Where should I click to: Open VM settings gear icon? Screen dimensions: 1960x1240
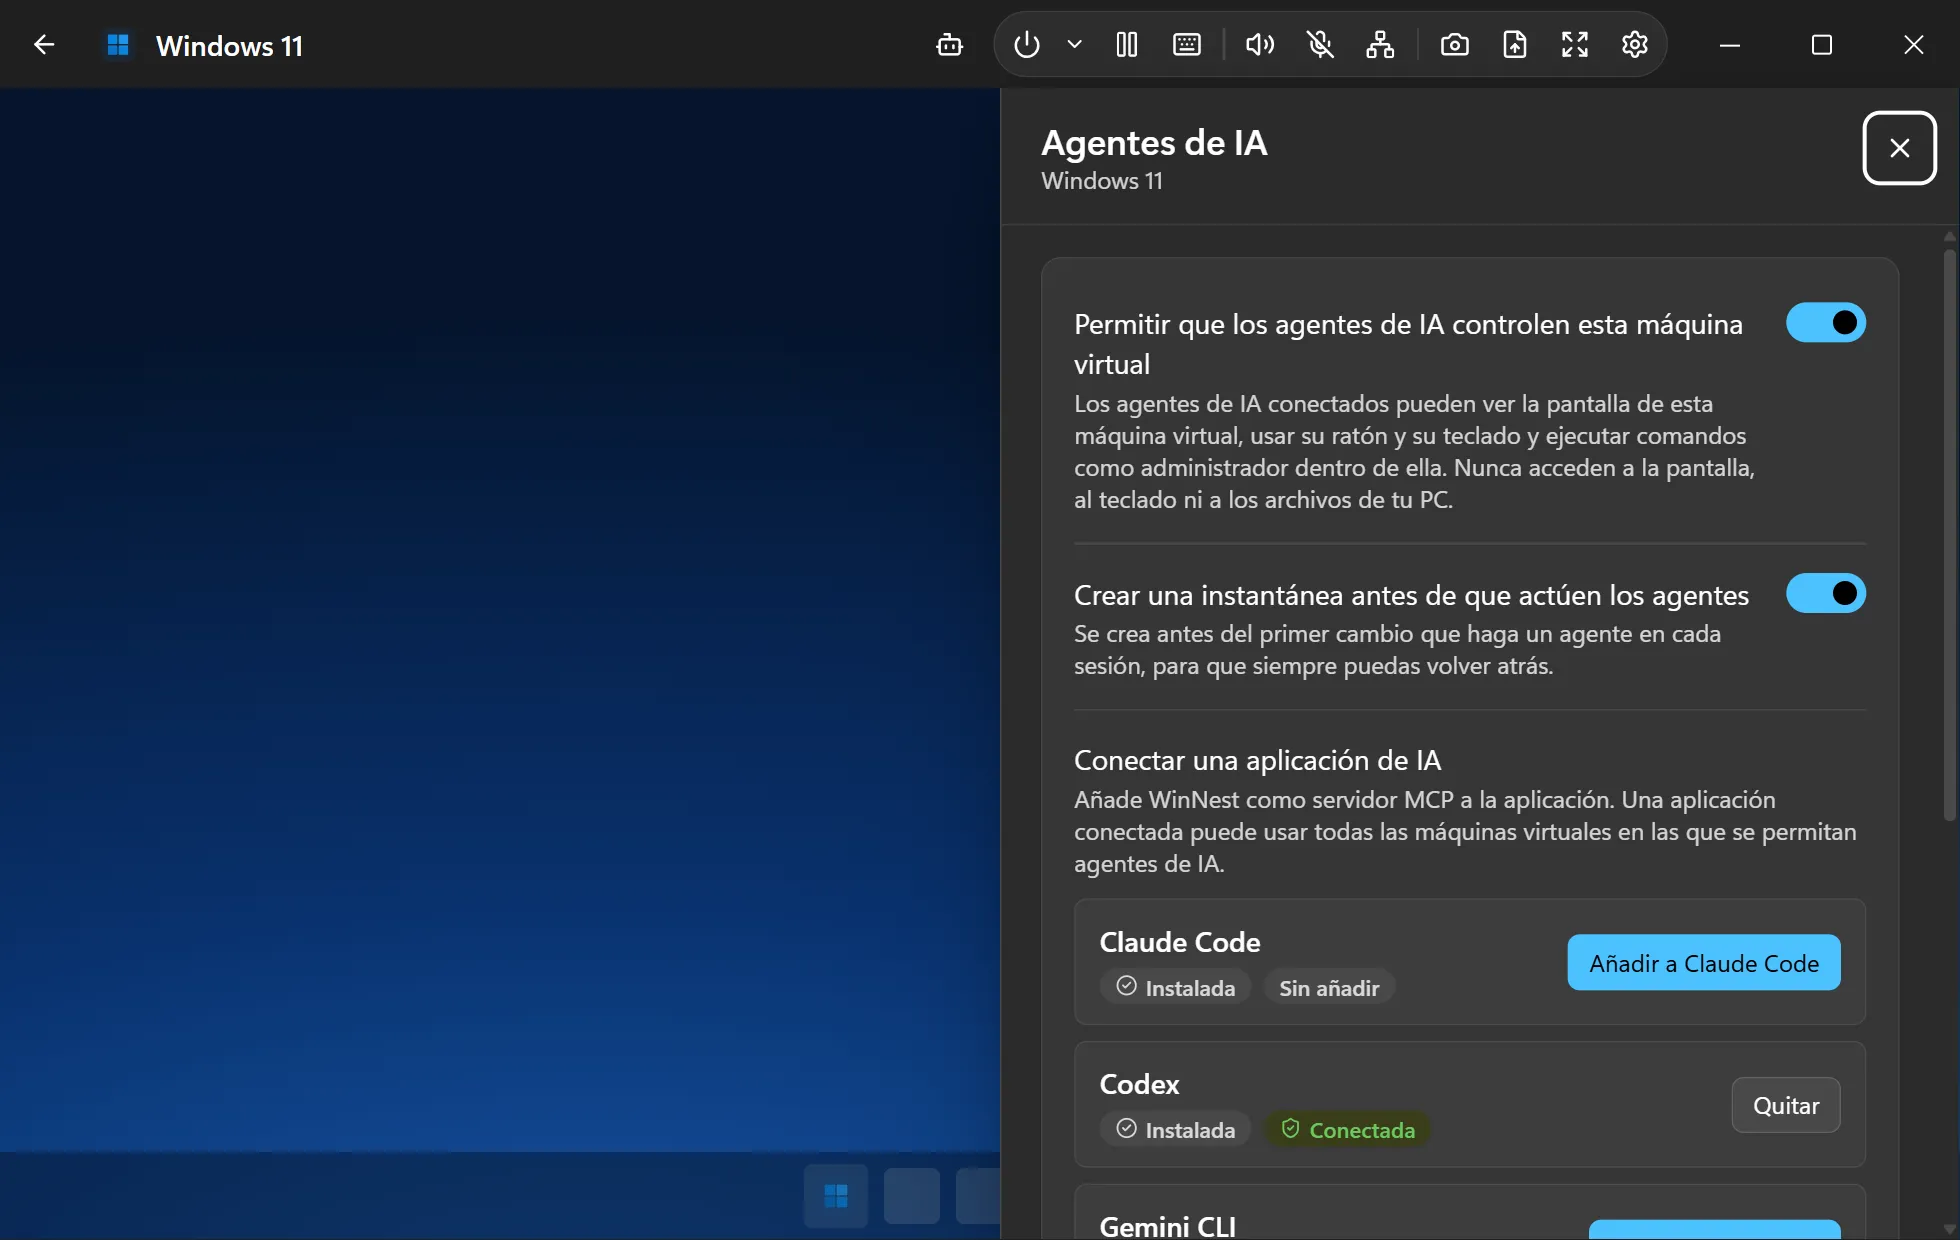point(1635,45)
